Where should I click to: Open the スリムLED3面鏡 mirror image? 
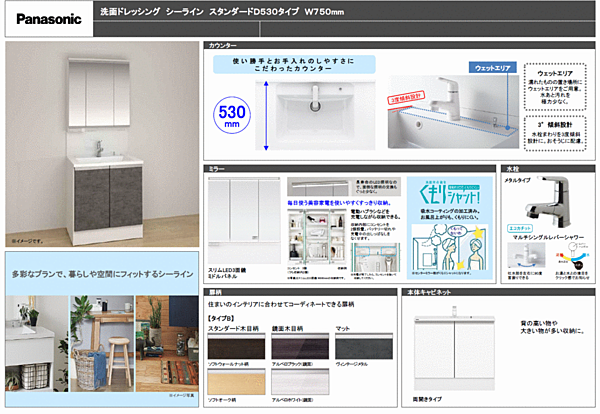(244, 220)
